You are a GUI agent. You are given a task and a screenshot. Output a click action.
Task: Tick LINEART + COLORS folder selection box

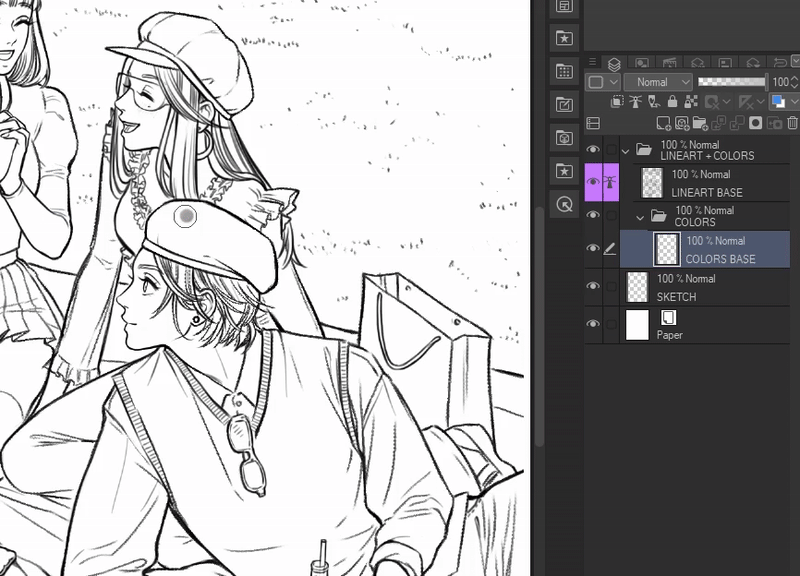611,149
